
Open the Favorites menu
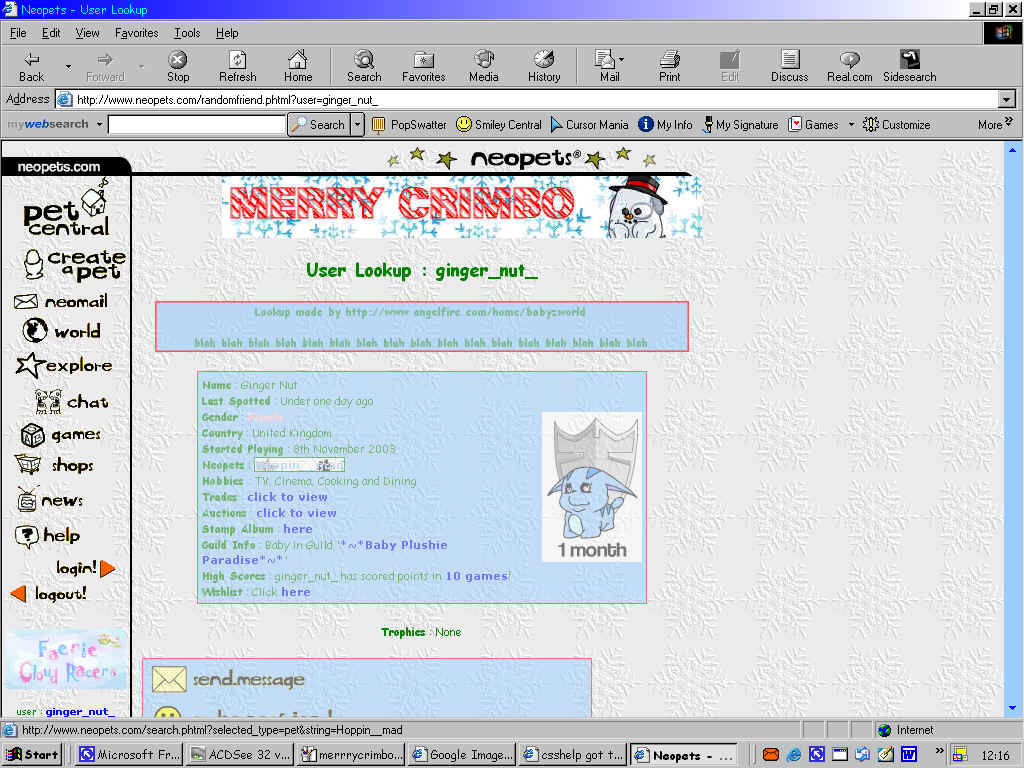pyautogui.click(x=136, y=33)
